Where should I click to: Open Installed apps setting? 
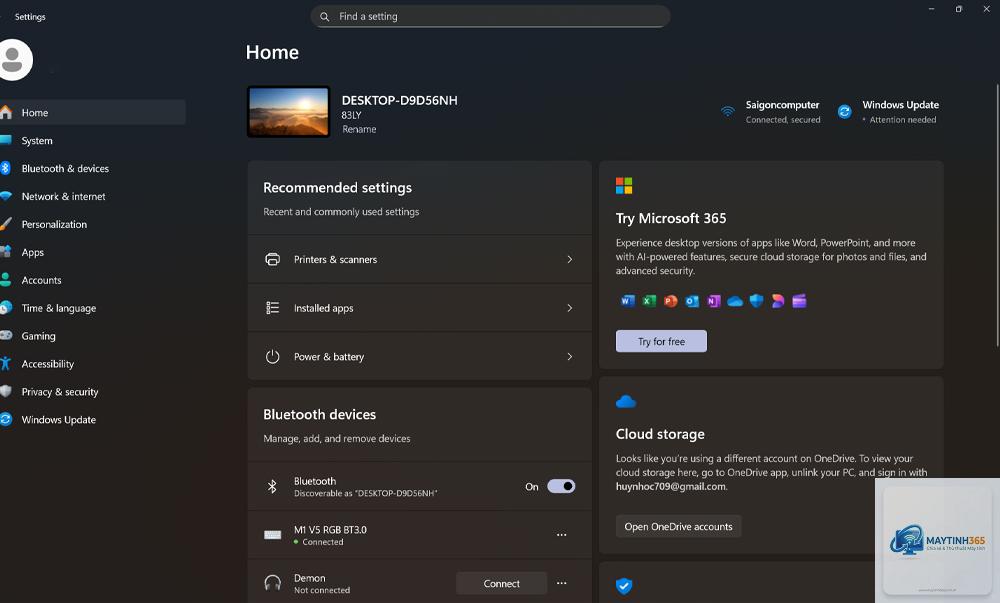pos(420,308)
